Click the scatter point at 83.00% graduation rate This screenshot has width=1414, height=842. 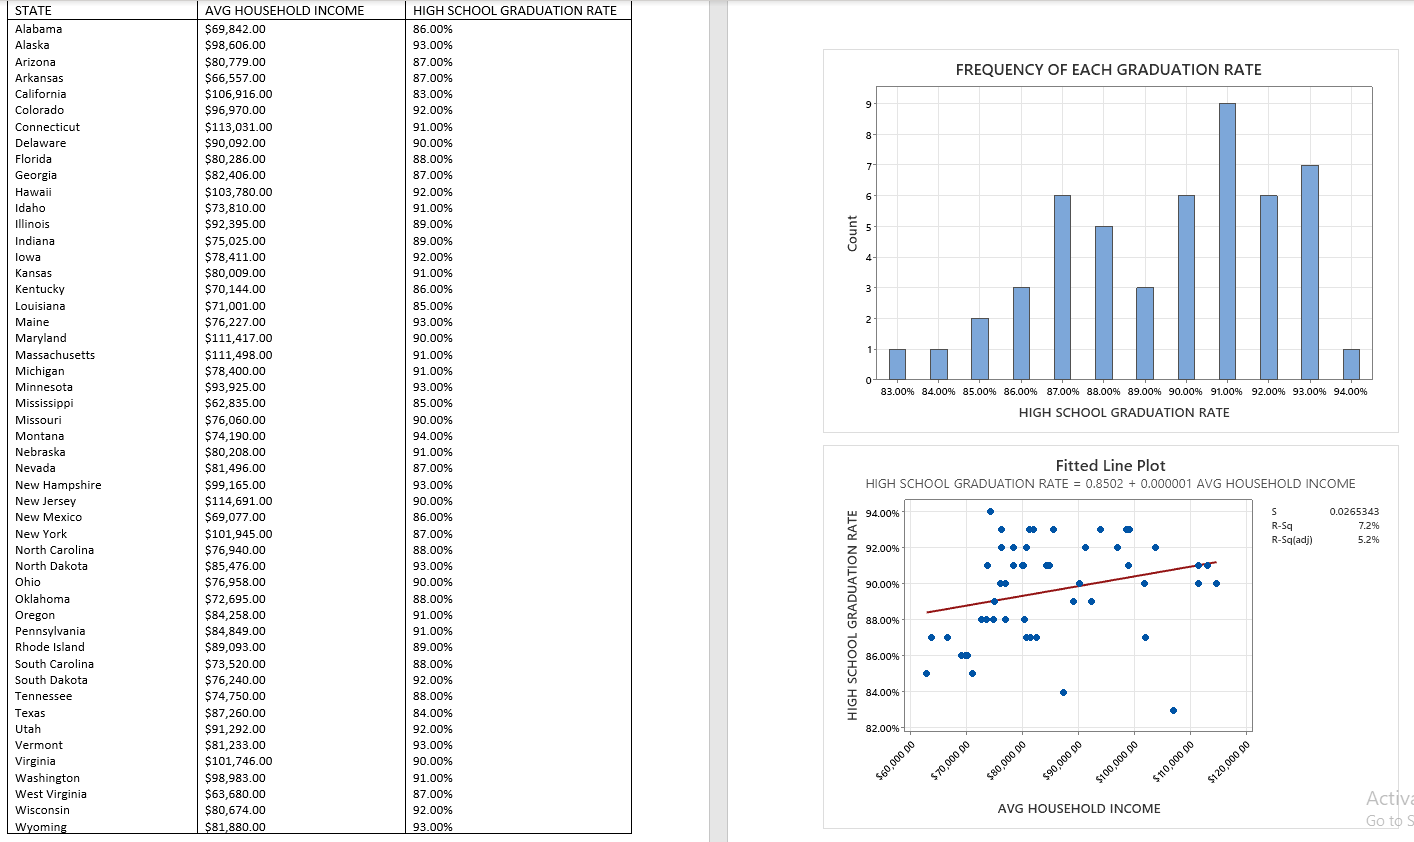coord(1173,710)
